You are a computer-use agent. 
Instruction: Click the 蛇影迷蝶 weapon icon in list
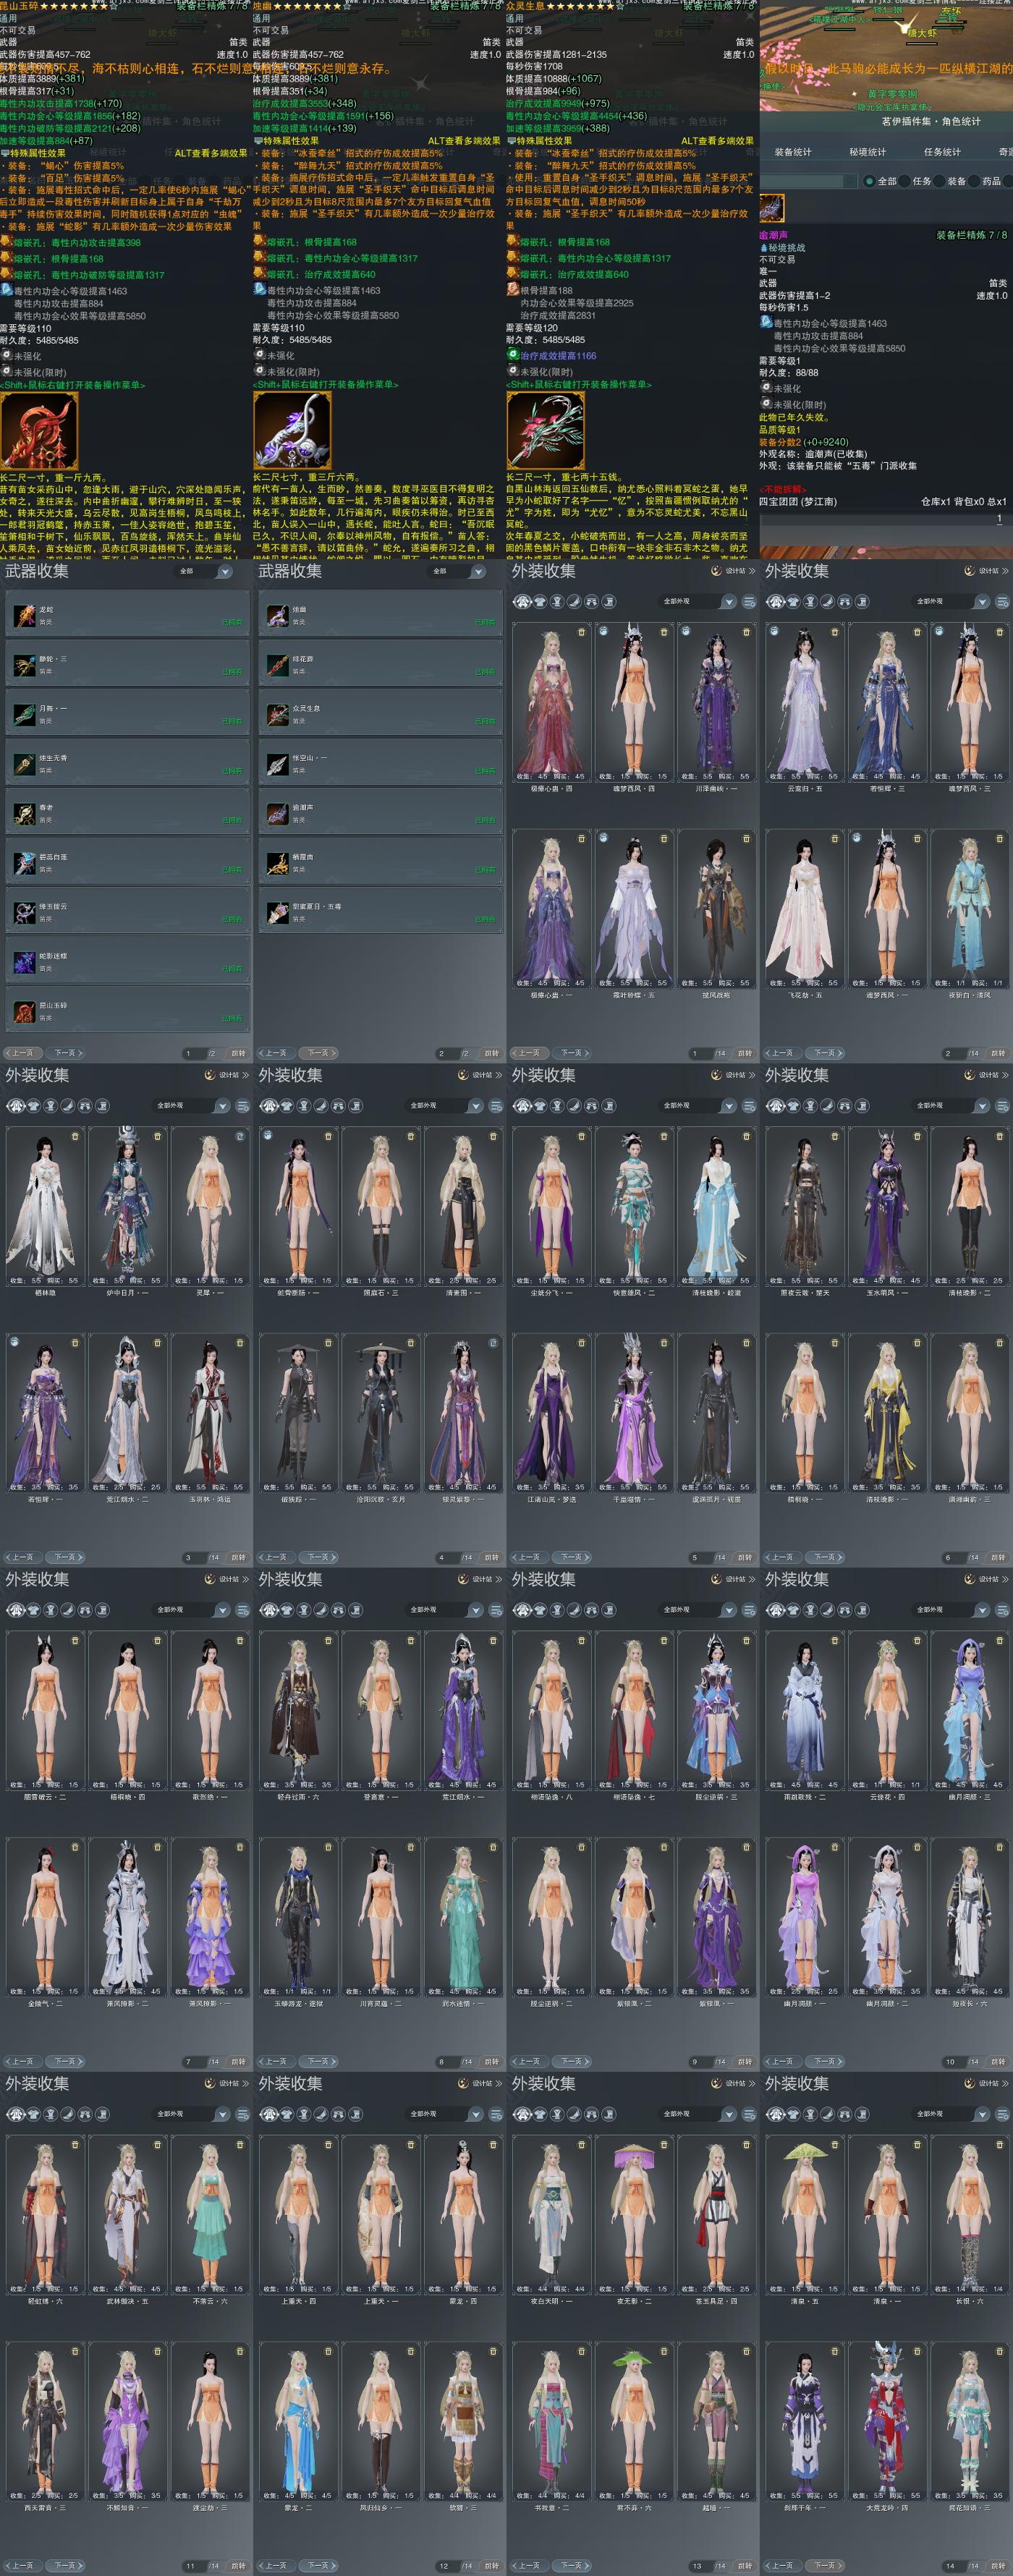click(24, 962)
